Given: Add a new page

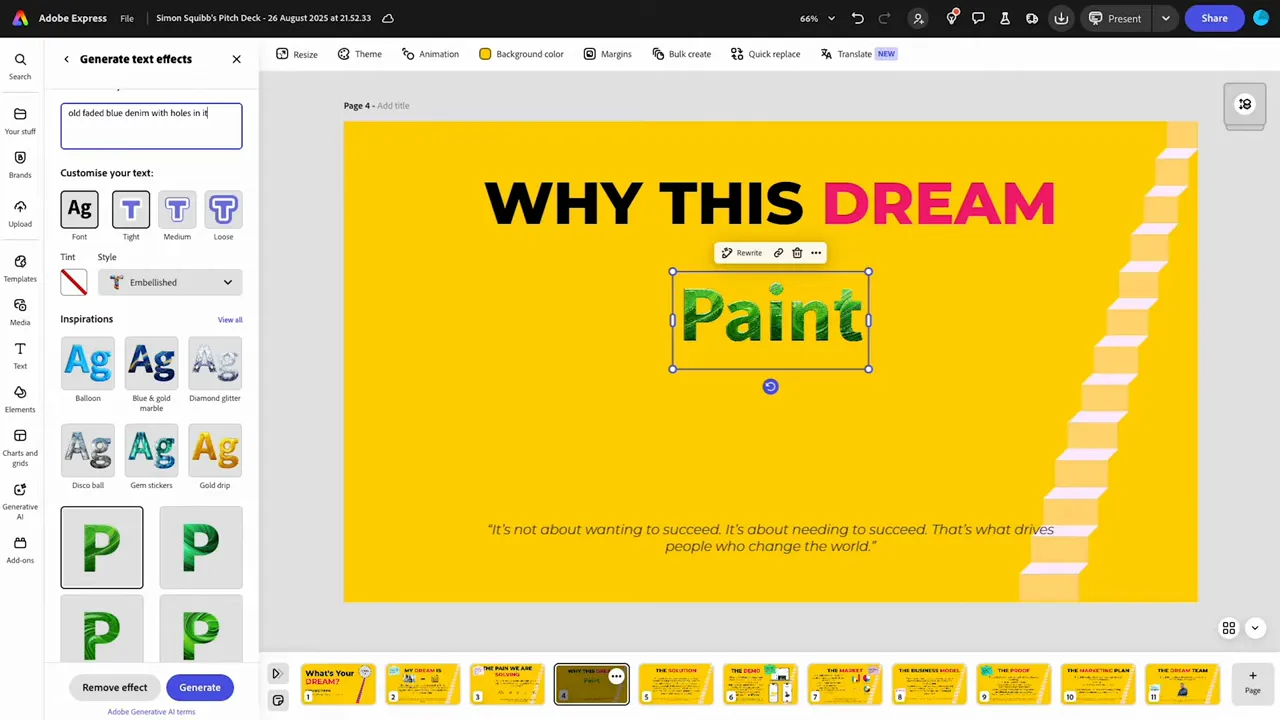Looking at the screenshot, I should point(1252,682).
